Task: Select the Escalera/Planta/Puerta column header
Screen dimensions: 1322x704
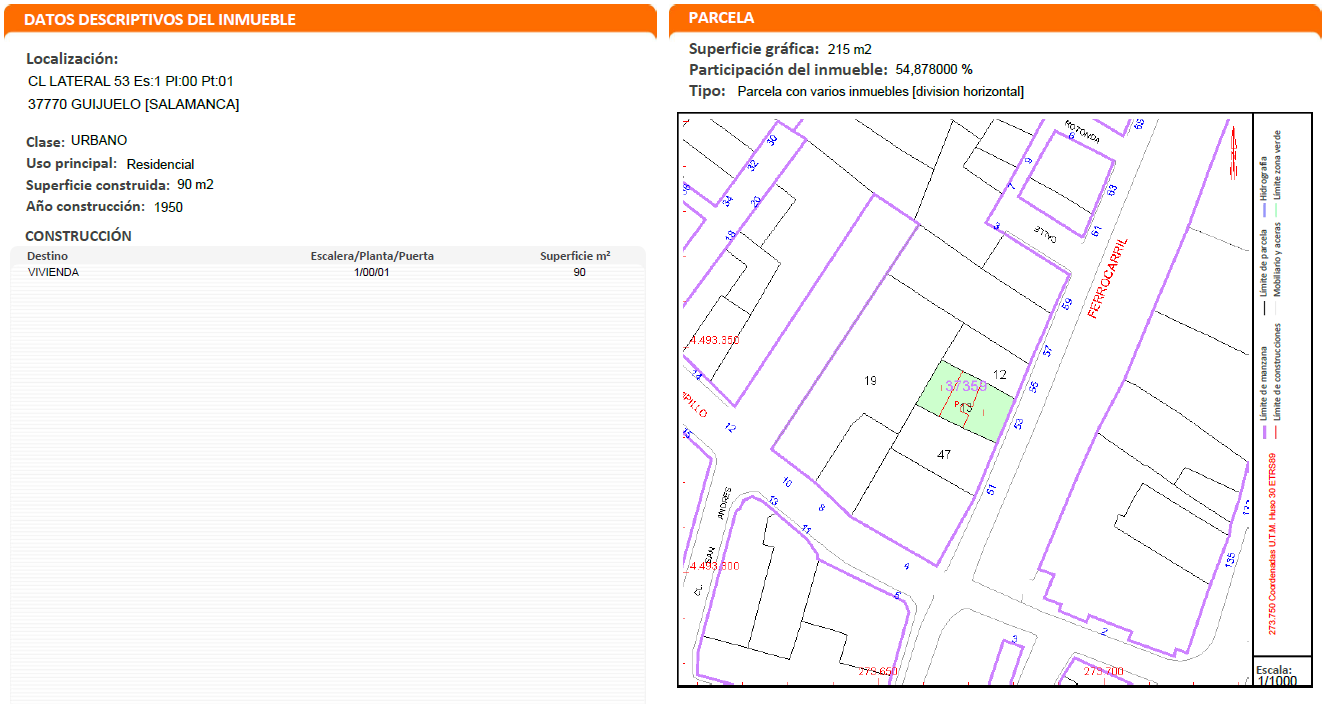Action: click(x=372, y=256)
